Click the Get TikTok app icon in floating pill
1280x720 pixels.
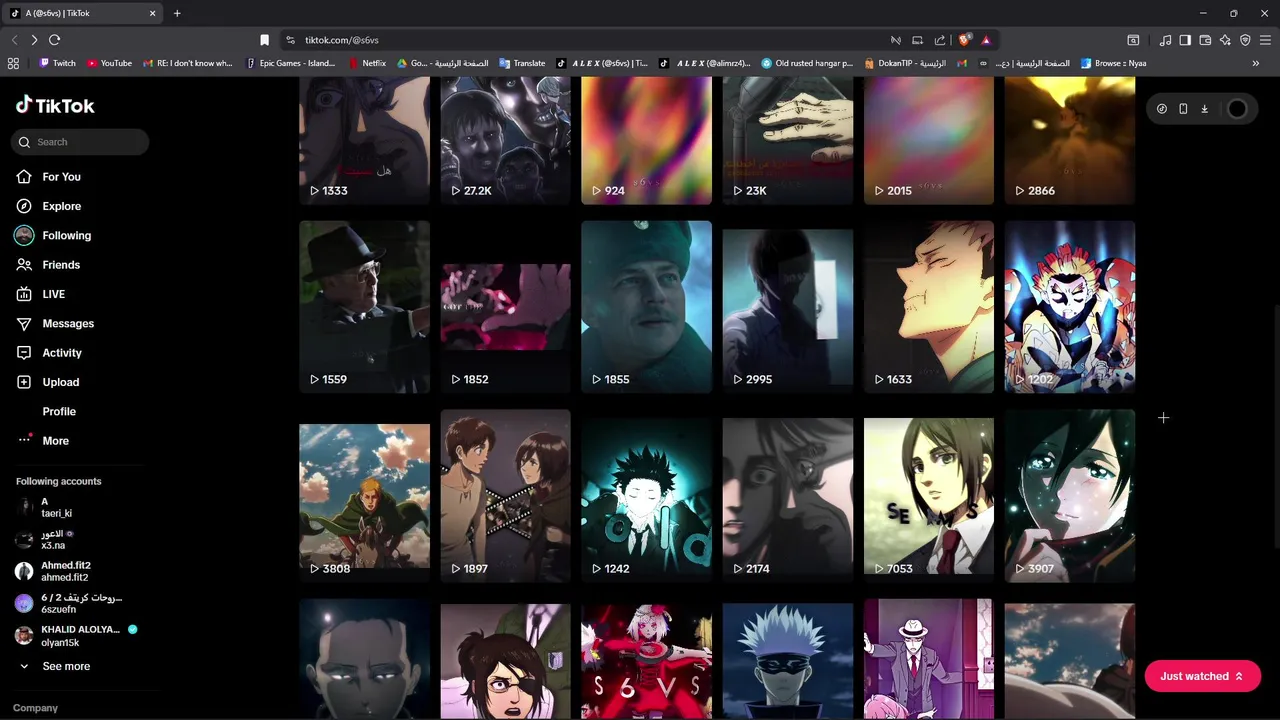click(1161, 109)
